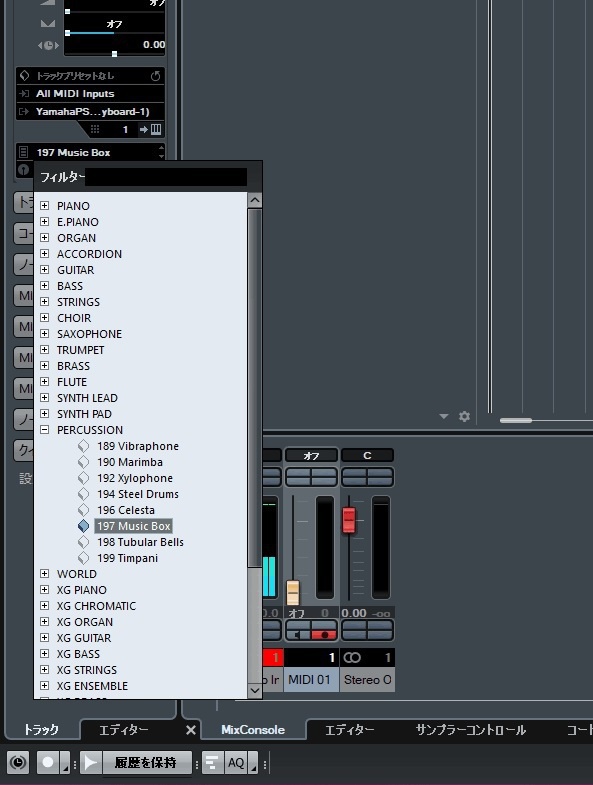The image size is (593, 785).
Task: Click the MIDI 01 channel name label
Action: tap(311, 680)
